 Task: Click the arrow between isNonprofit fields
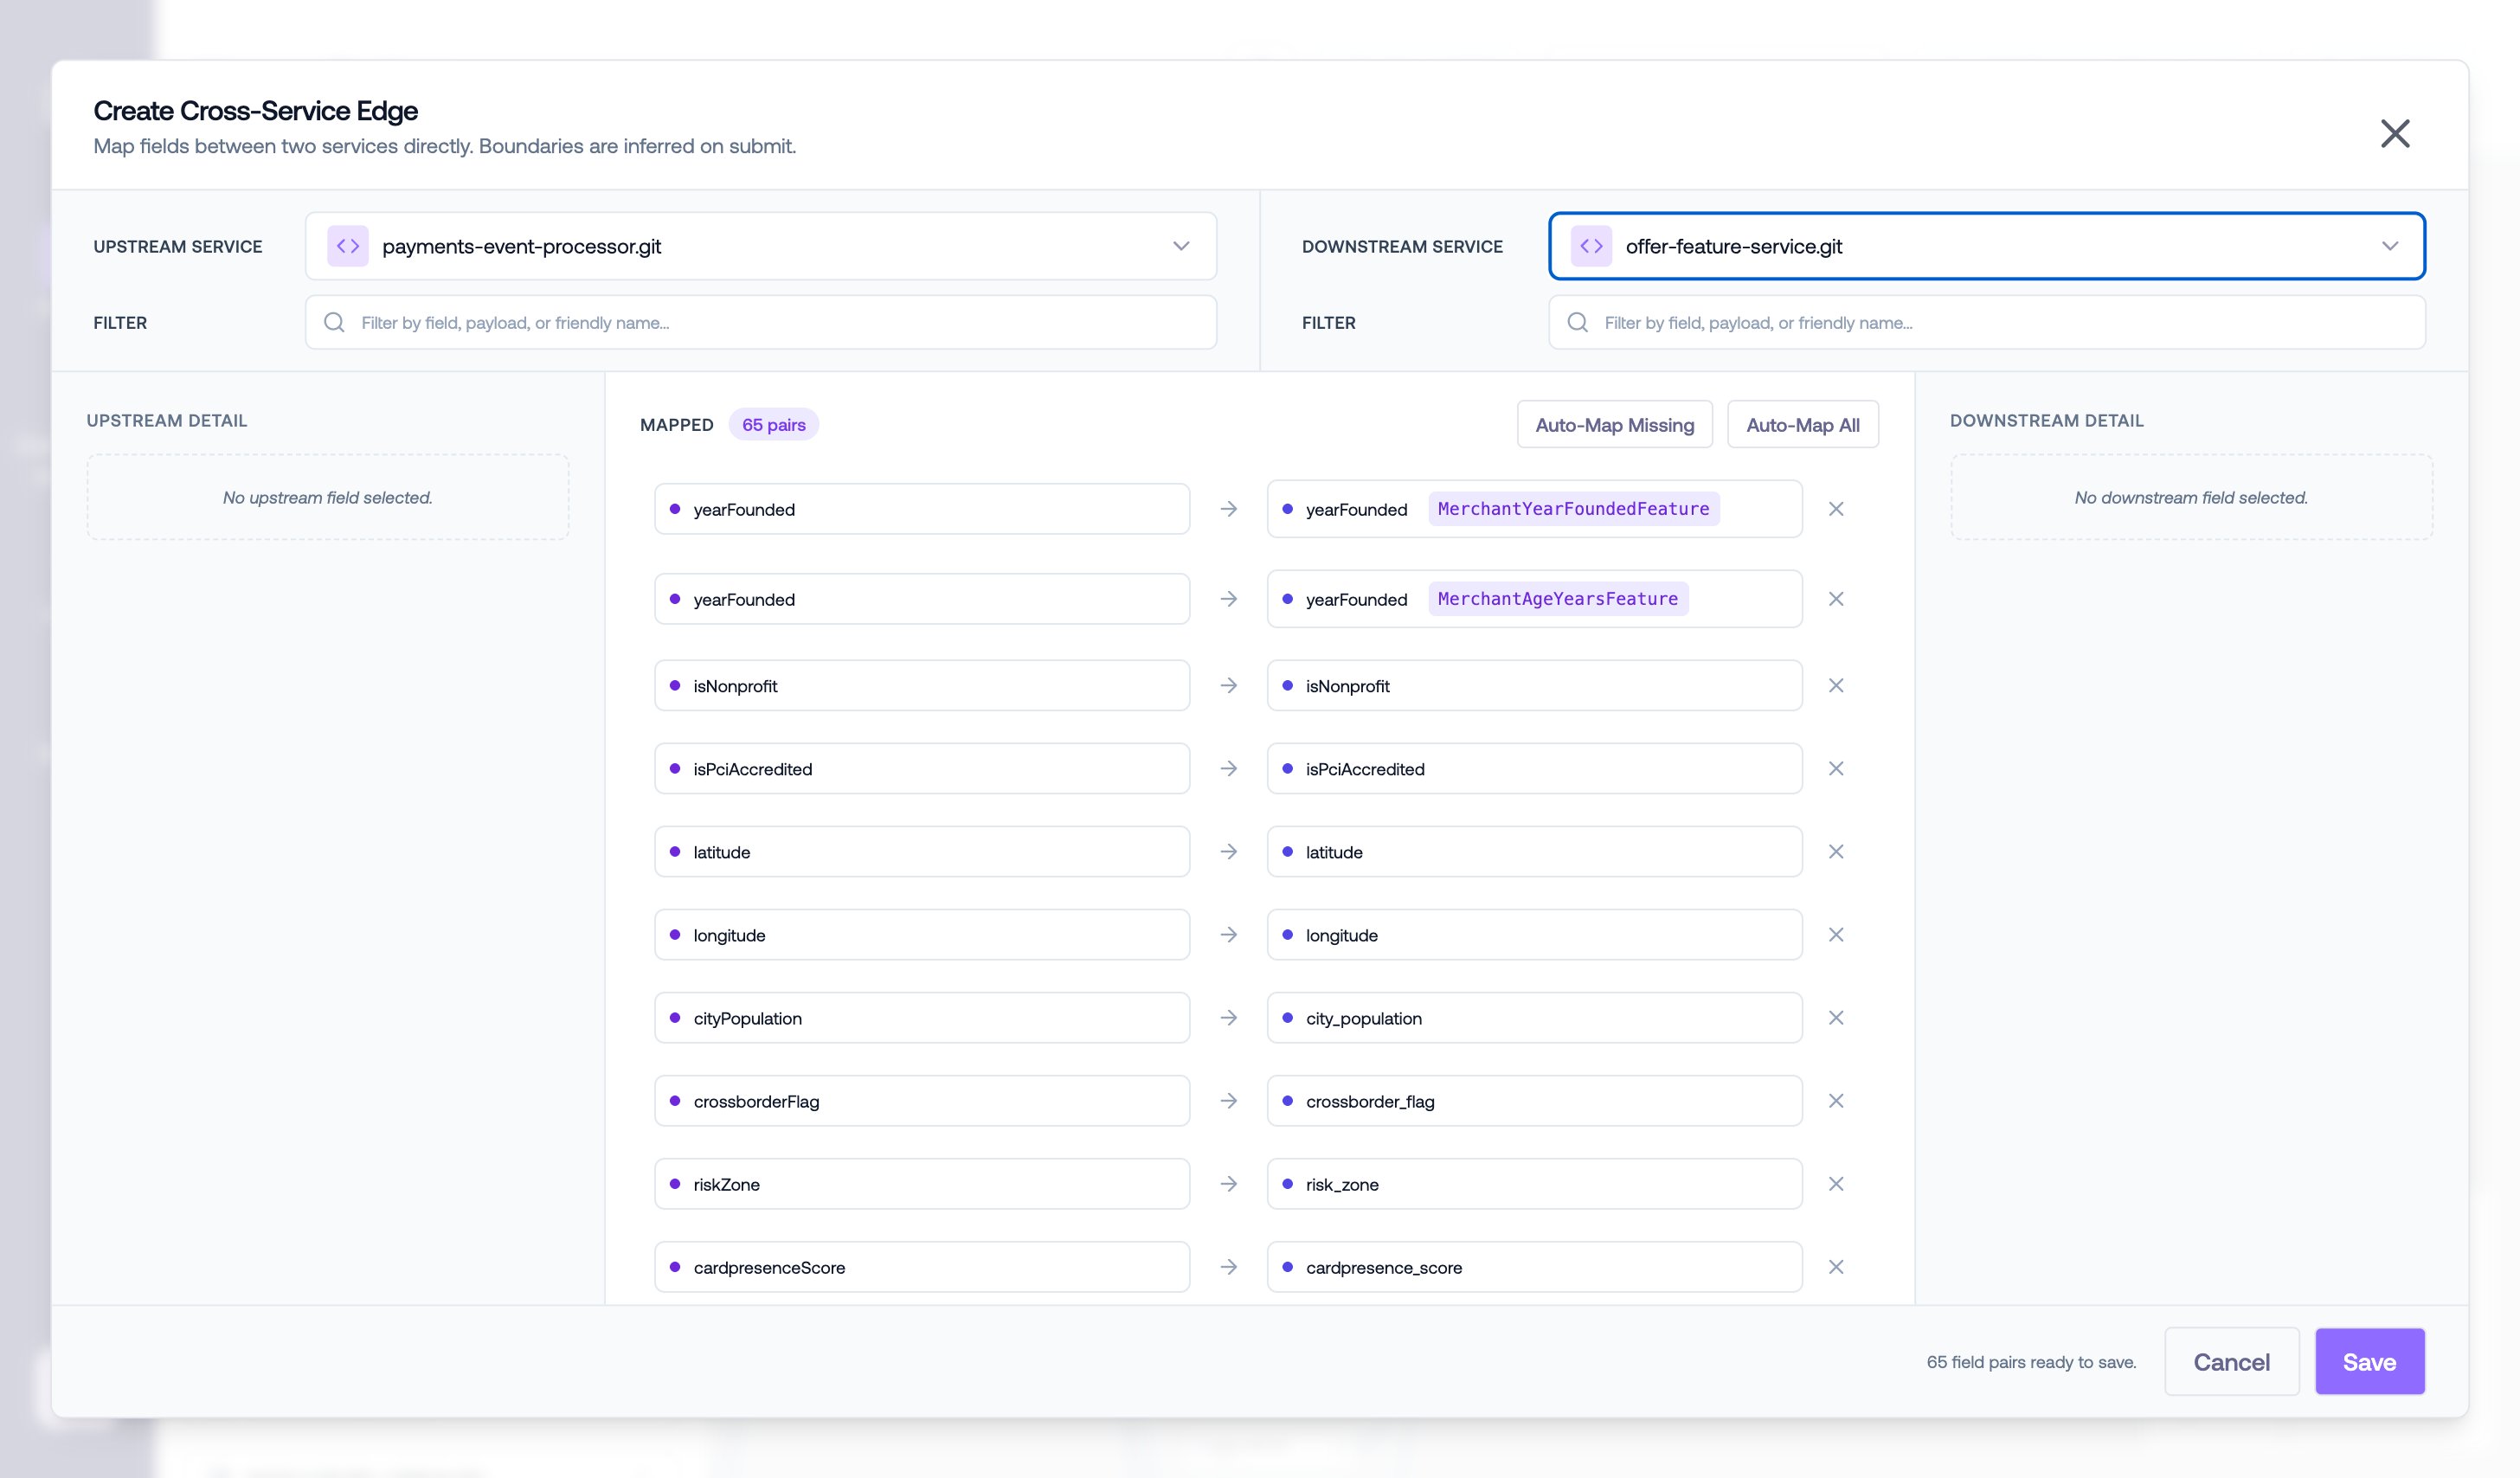[x=1228, y=686]
